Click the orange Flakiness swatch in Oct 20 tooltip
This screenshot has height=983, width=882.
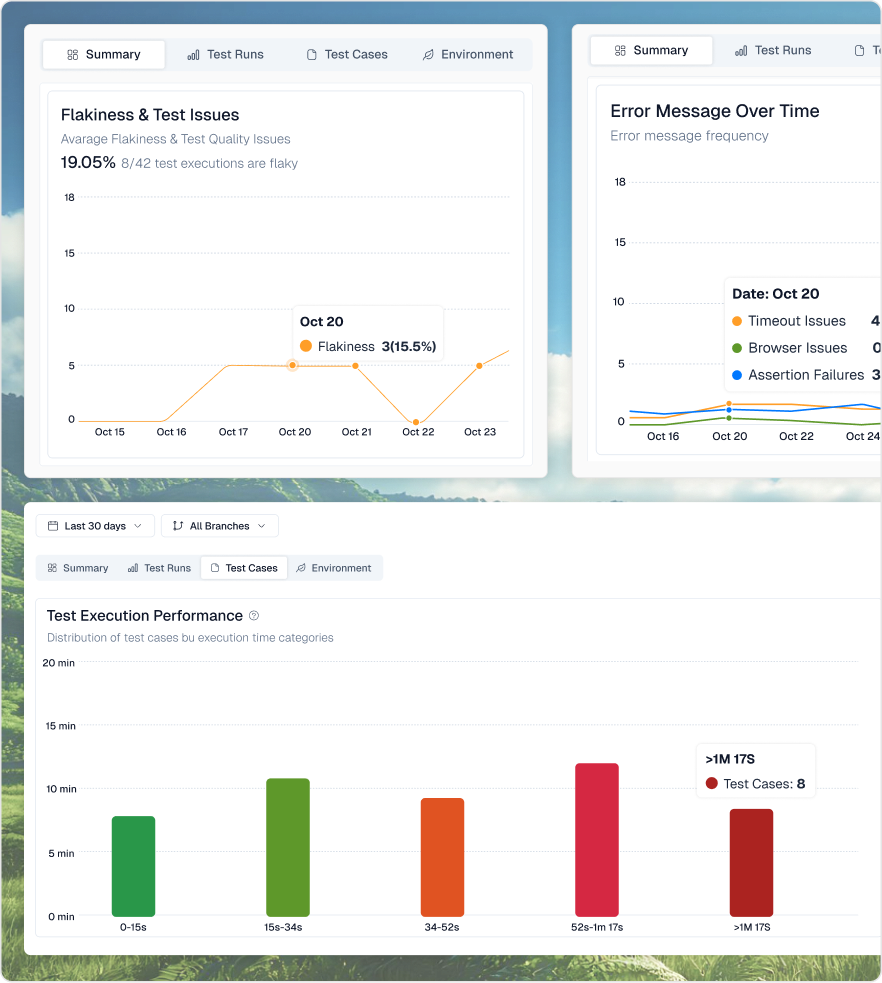pos(306,347)
